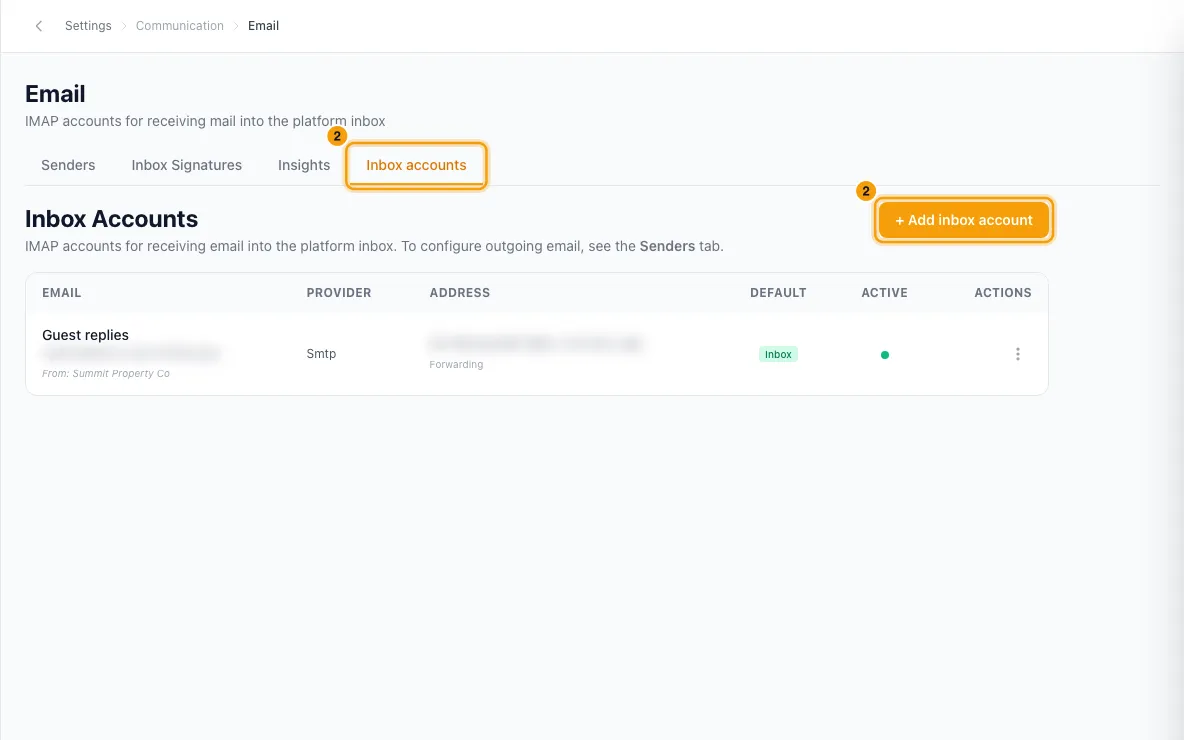This screenshot has width=1184, height=740.
Task: Click the Guest replies account name
Action: point(85,335)
